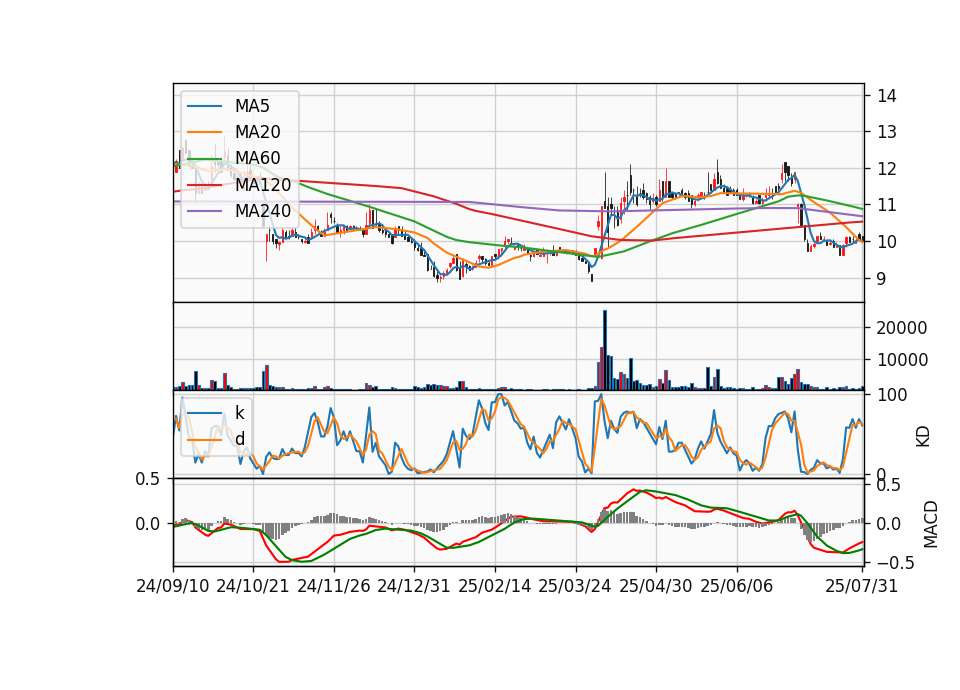The image size is (960, 690).
Task: Click the 25/06/06 date tick label
Action: 737,586
